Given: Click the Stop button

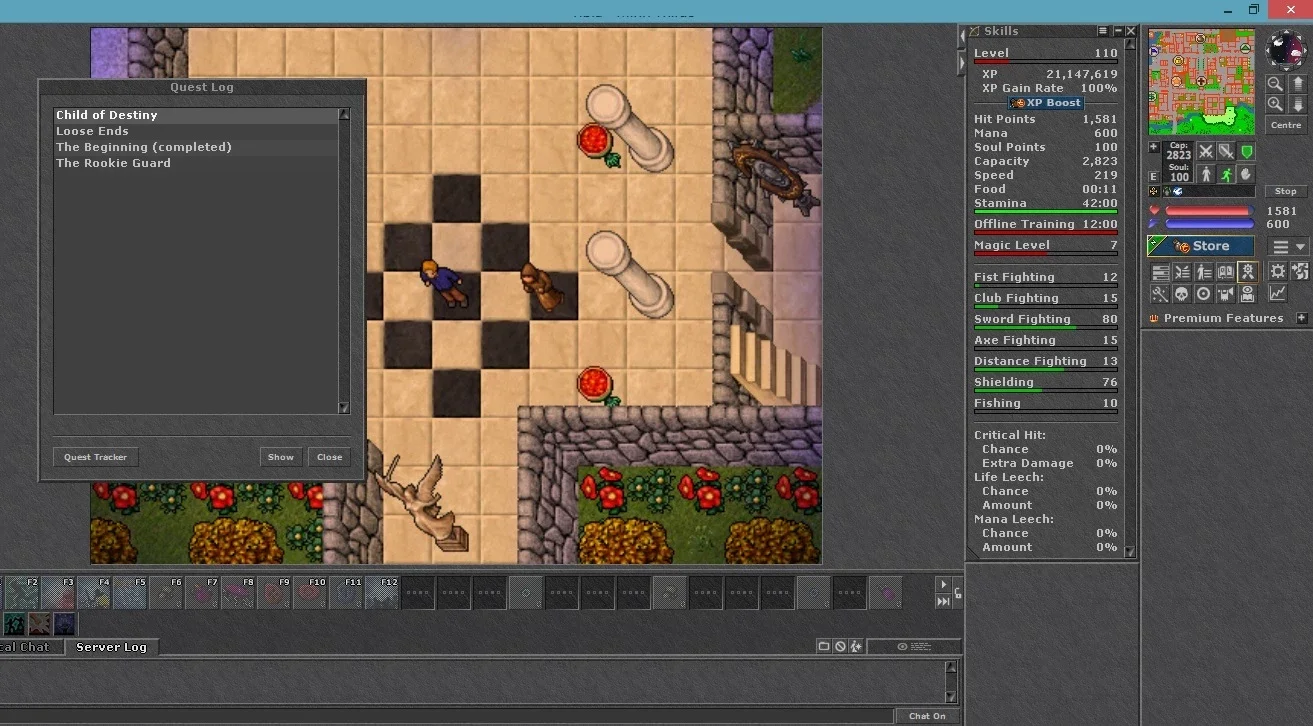Looking at the screenshot, I should pos(1286,191).
